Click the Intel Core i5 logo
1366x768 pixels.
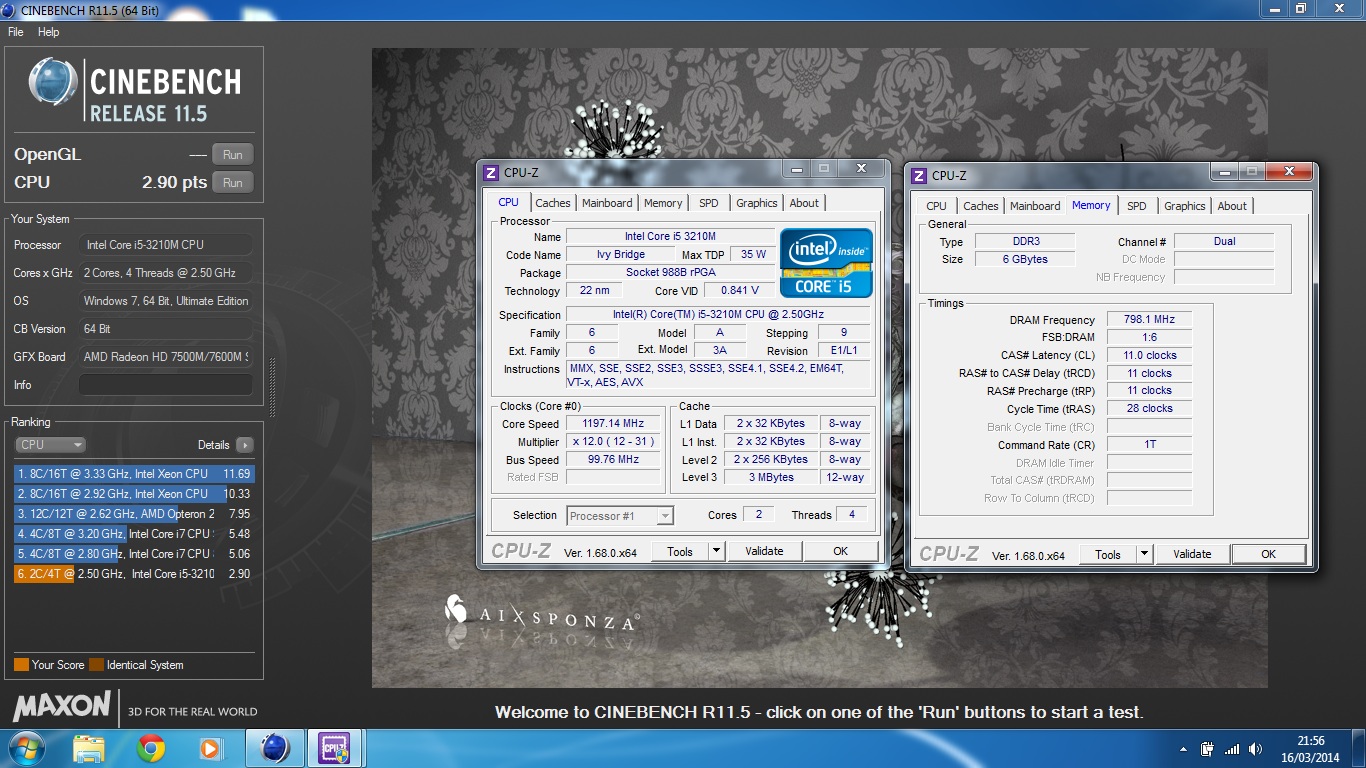827,263
